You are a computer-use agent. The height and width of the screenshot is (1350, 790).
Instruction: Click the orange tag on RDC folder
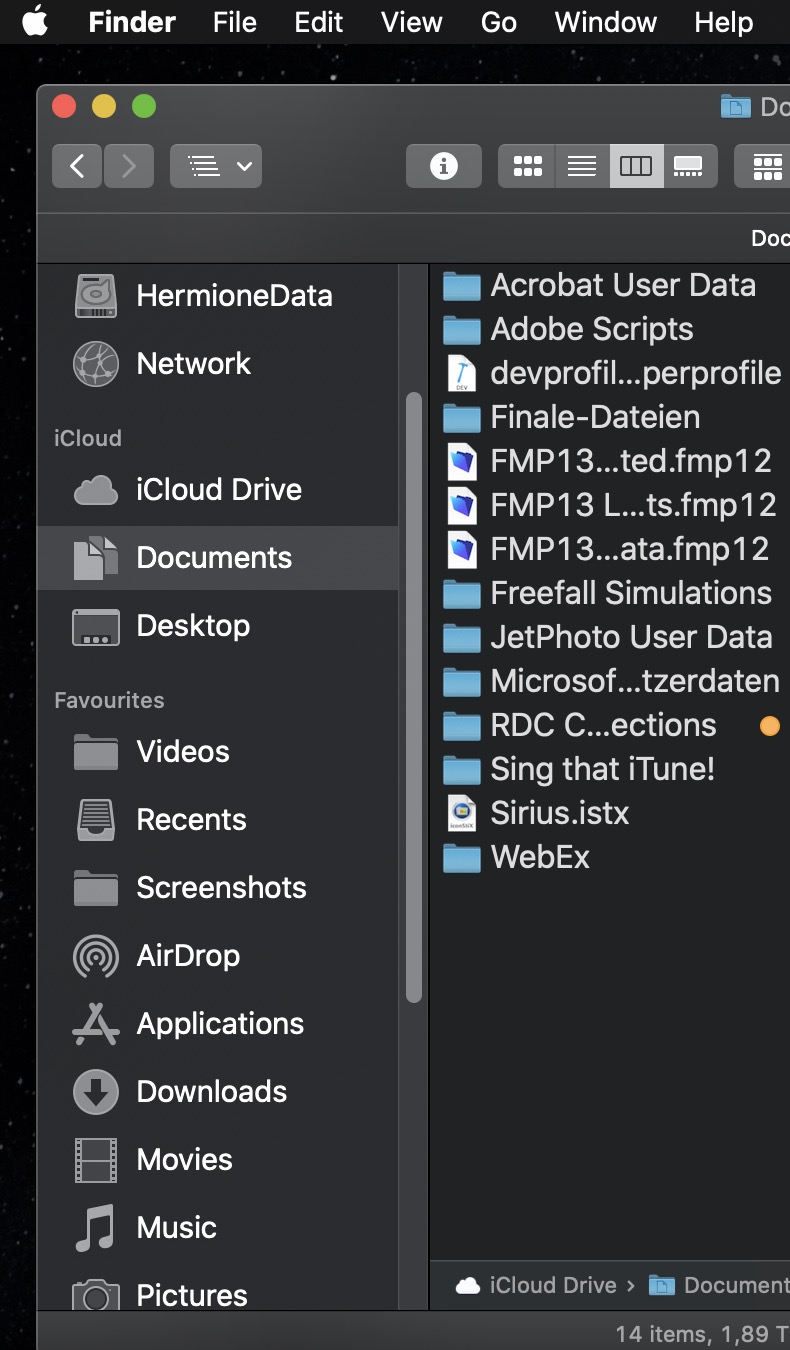[769, 726]
